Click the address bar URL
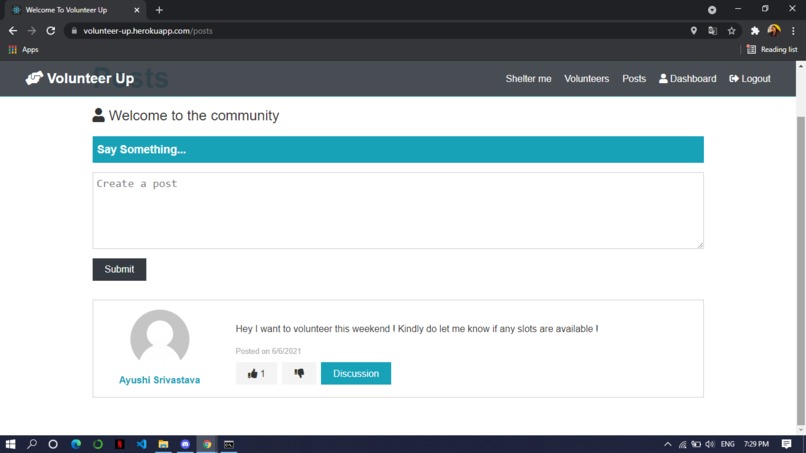 click(x=148, y=31)
